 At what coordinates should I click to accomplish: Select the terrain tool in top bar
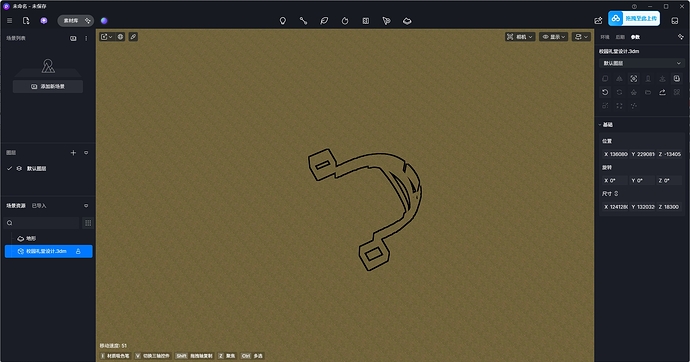pyautogui.click(x=407, y=21)
